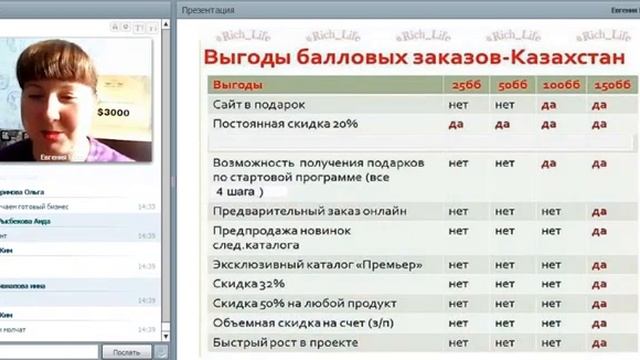640x360 pixels.
Task: Click the Эксклюзивный каталог «Премьер» row label
Action: [318, 265]
